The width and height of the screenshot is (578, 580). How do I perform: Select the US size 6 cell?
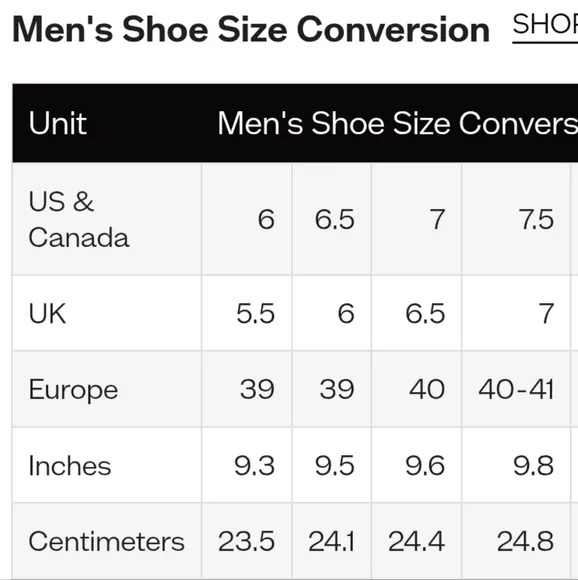point(247,219)
